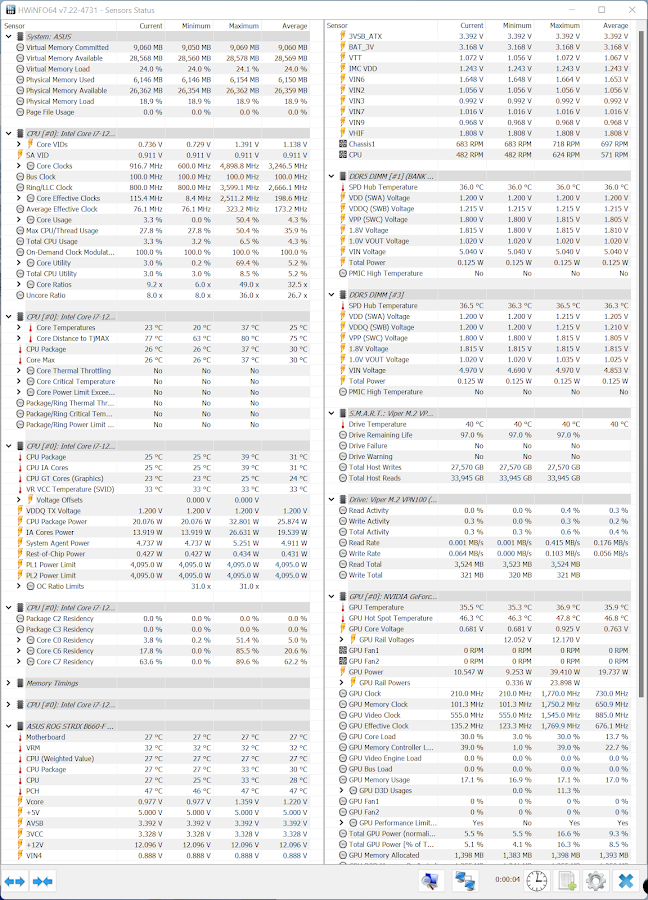
Task: Click the expand columns arrows icon in bottom toolbar
Action: click(14, 881)
